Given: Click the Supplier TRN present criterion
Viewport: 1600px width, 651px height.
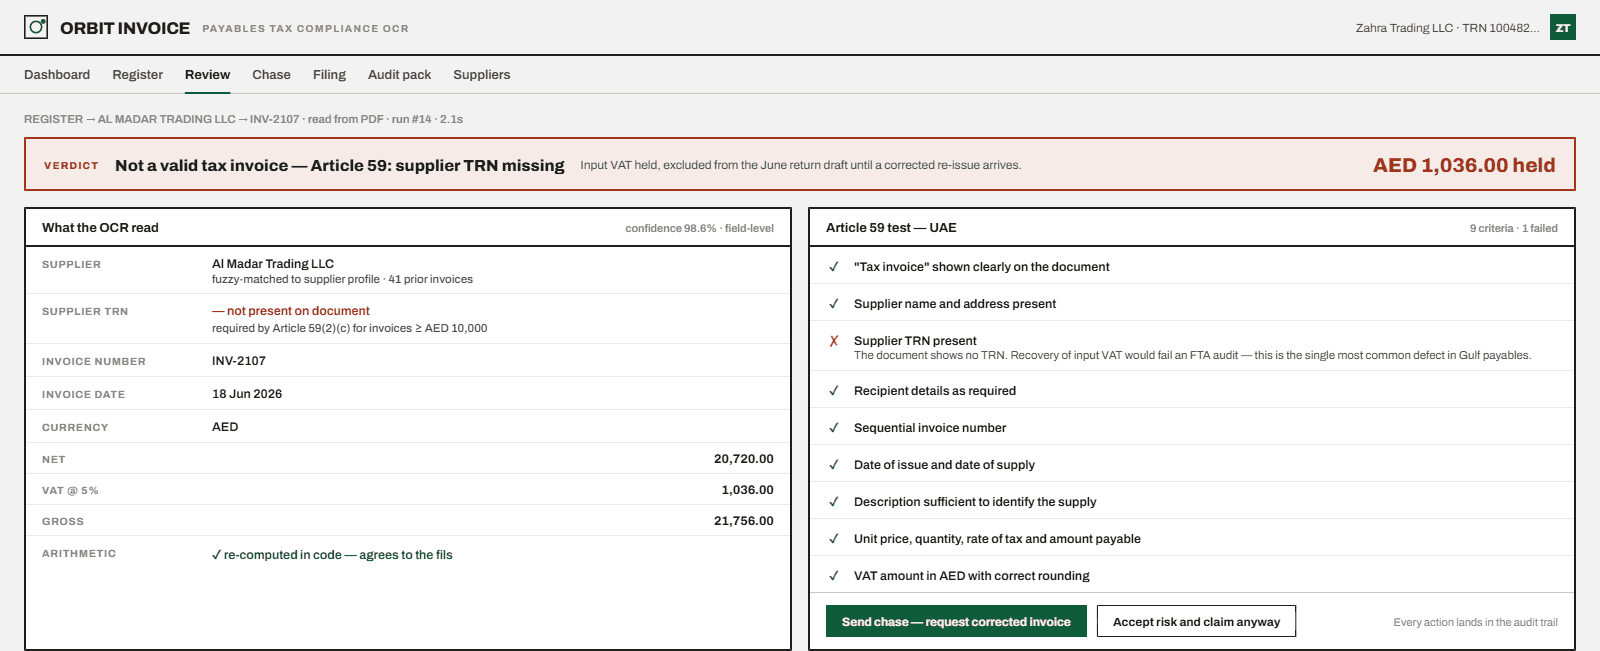Looking at the screenshot, I should (x=915, y=341).
